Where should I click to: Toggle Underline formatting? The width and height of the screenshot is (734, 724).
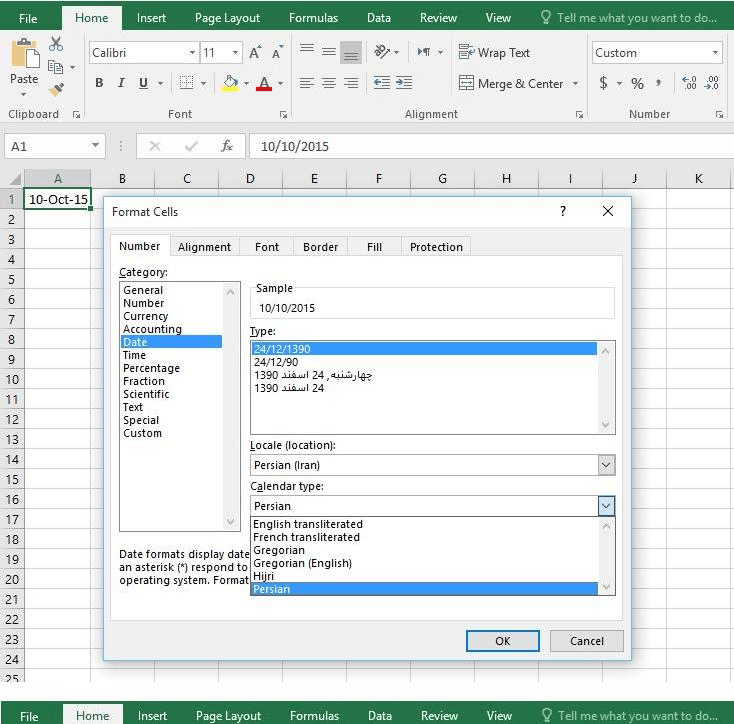(144, 83)
